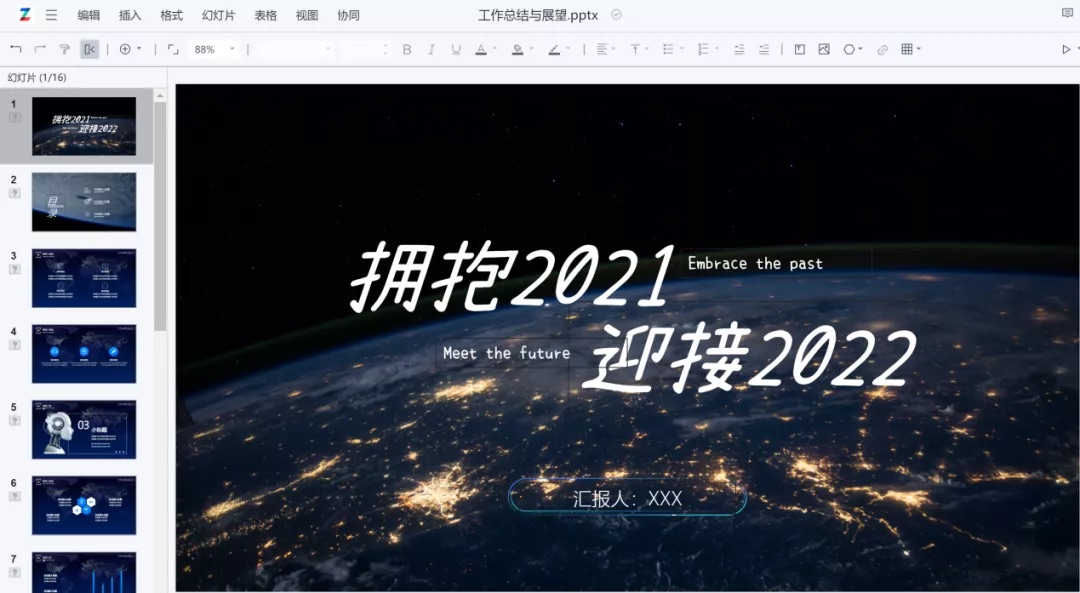Click the fit-to-screen icon beside zoom
Screen dimensions: 1080x593
173,49
